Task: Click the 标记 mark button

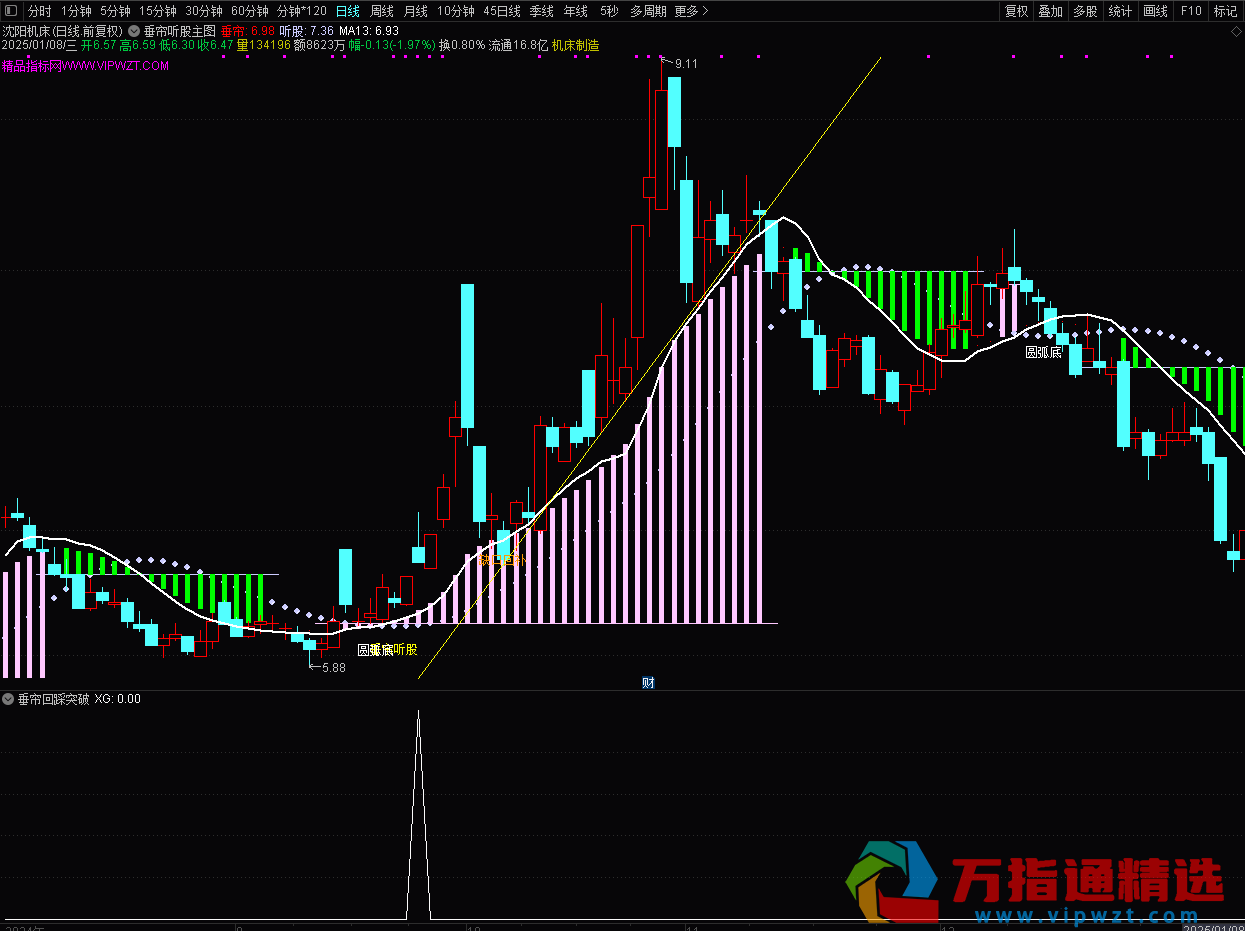Action: click(1225, 11)
